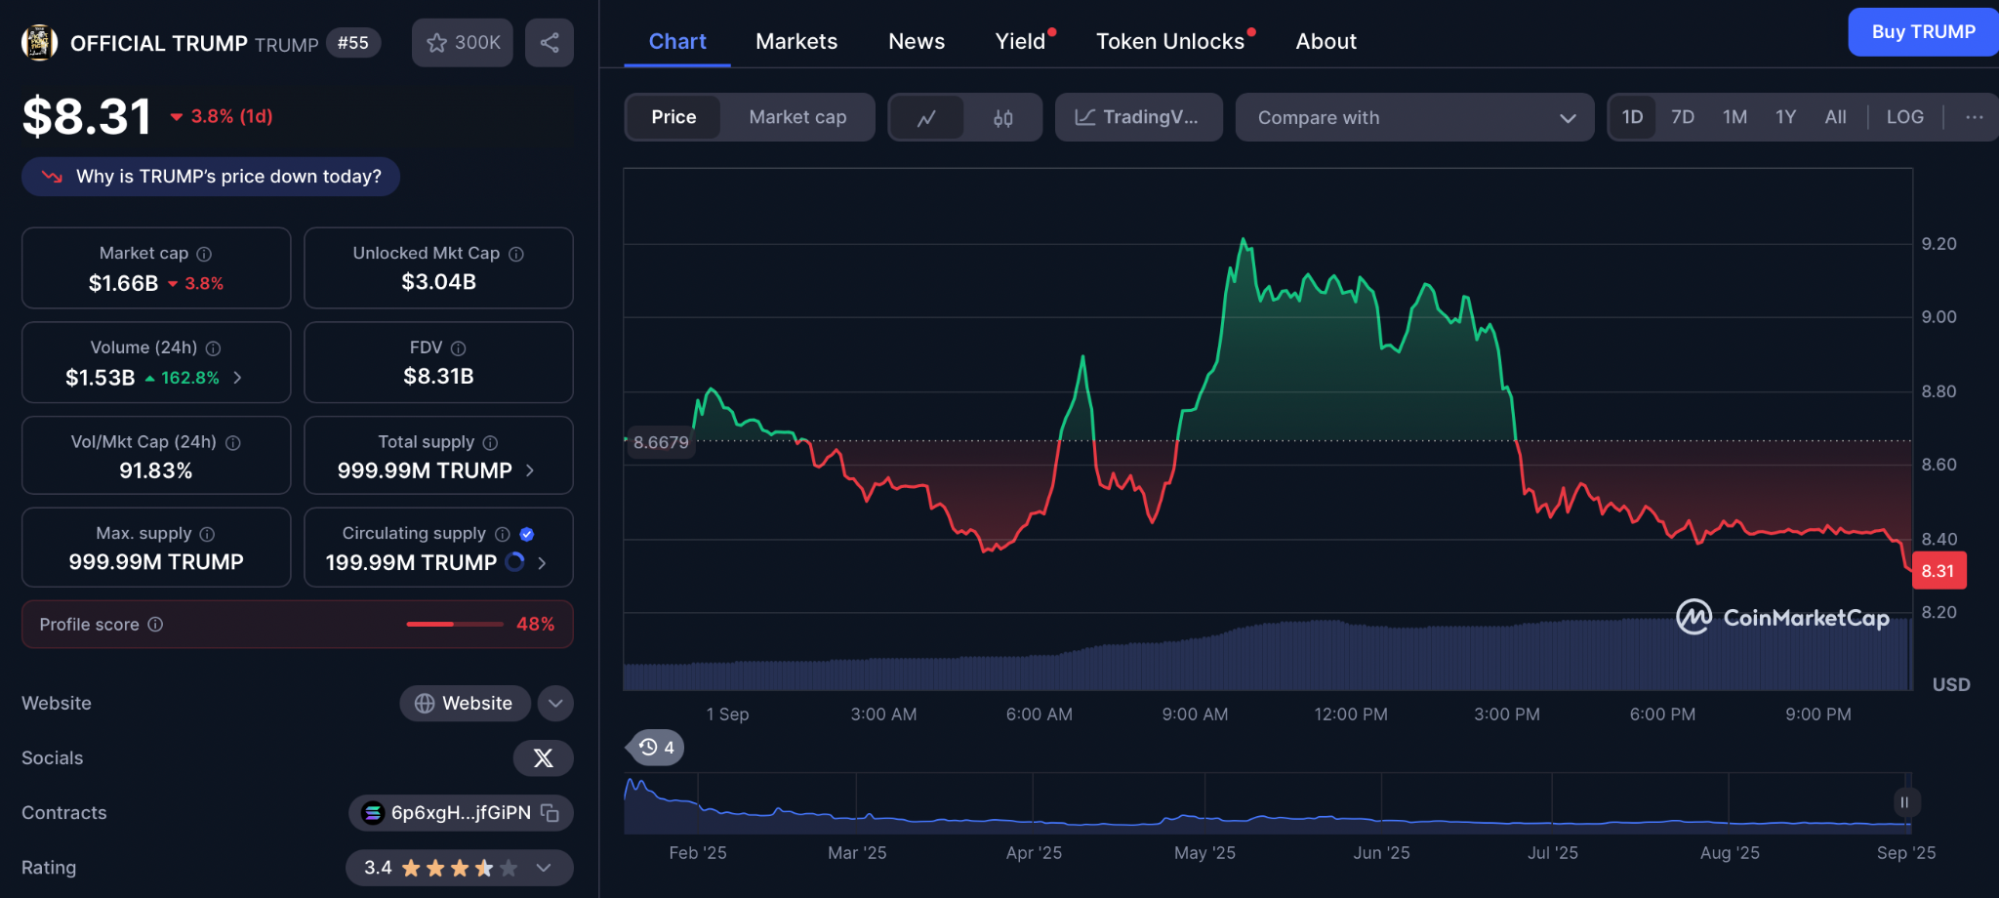Click the range slider pause handle
1999x898 pixels.
coord(1904,802)
